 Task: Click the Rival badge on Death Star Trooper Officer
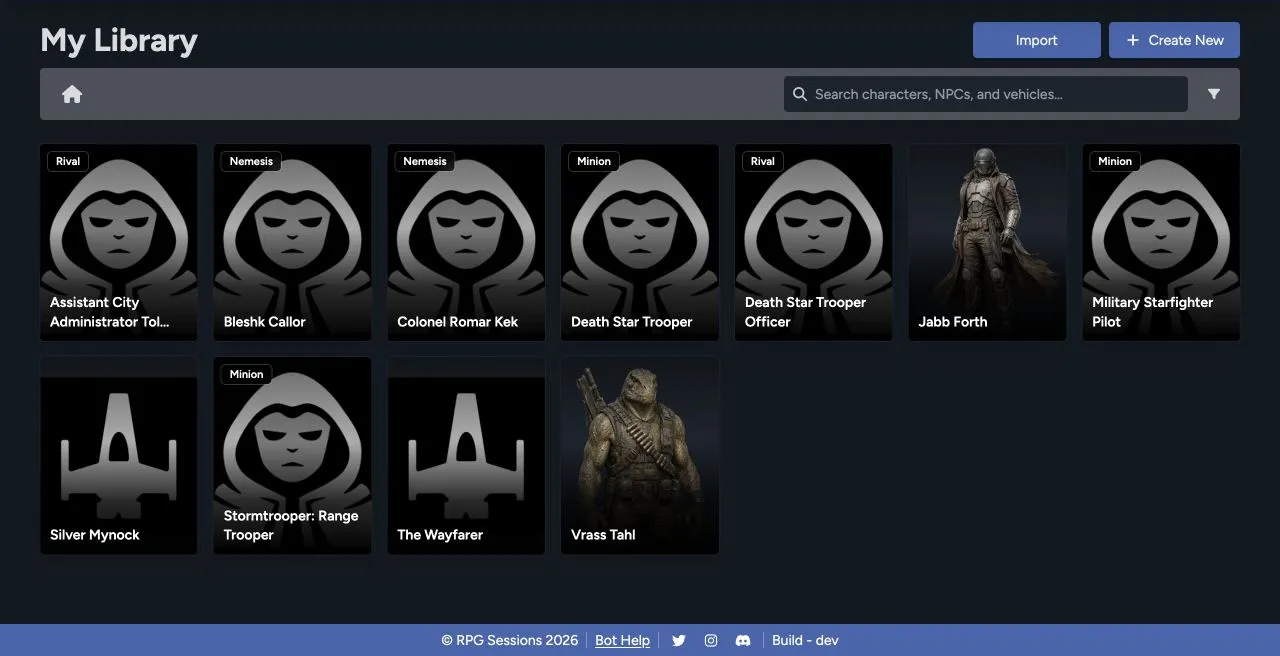click(763, 161)
